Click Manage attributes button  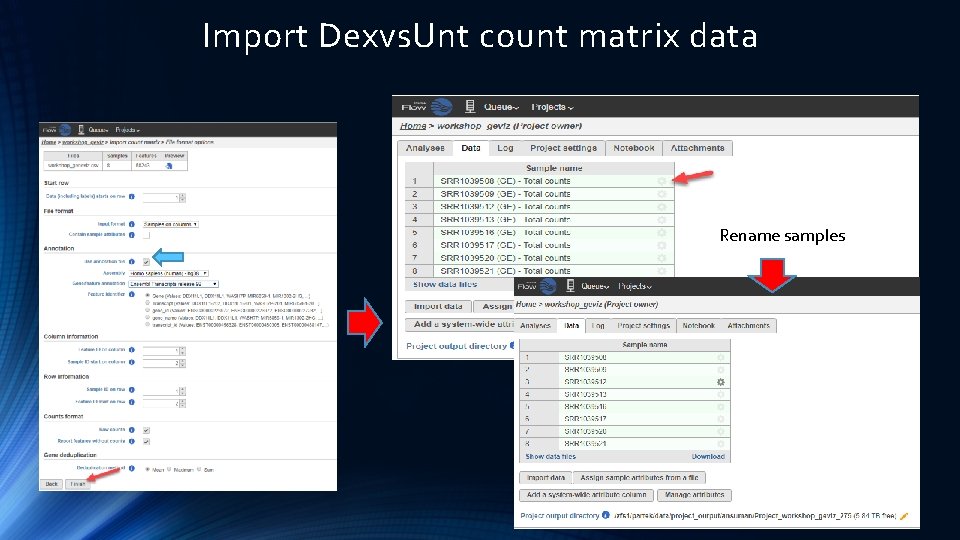tap(694, 495)
